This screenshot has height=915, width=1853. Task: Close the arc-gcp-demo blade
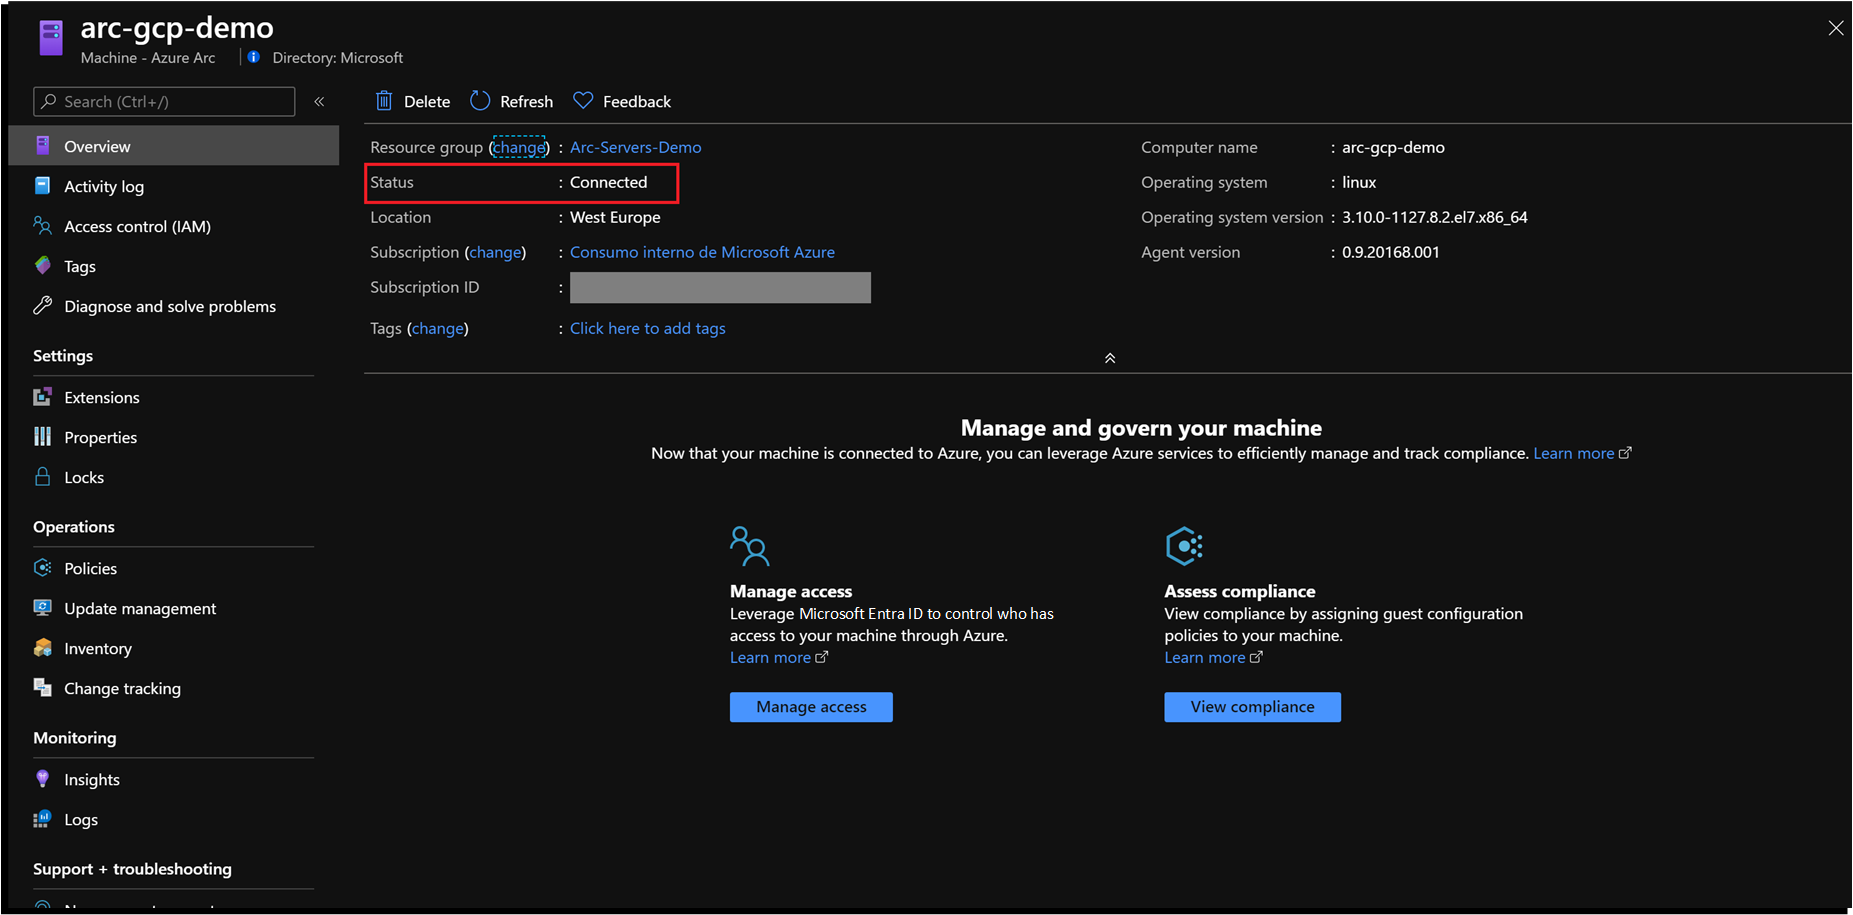point(1835,28)
